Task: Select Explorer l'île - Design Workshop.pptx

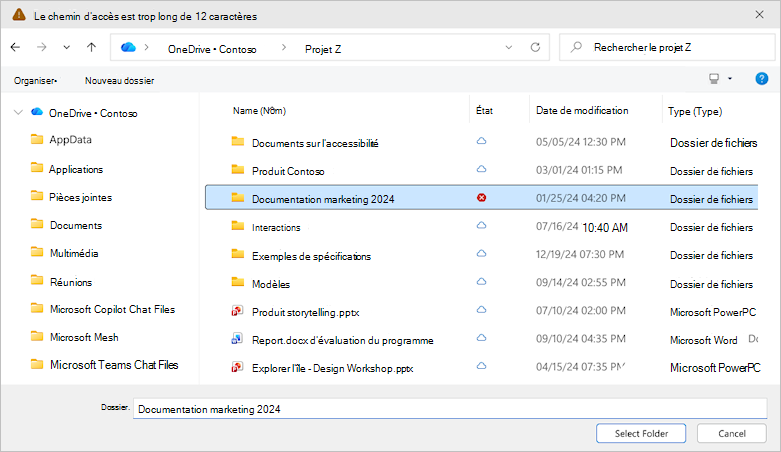Action: point(332,368)
